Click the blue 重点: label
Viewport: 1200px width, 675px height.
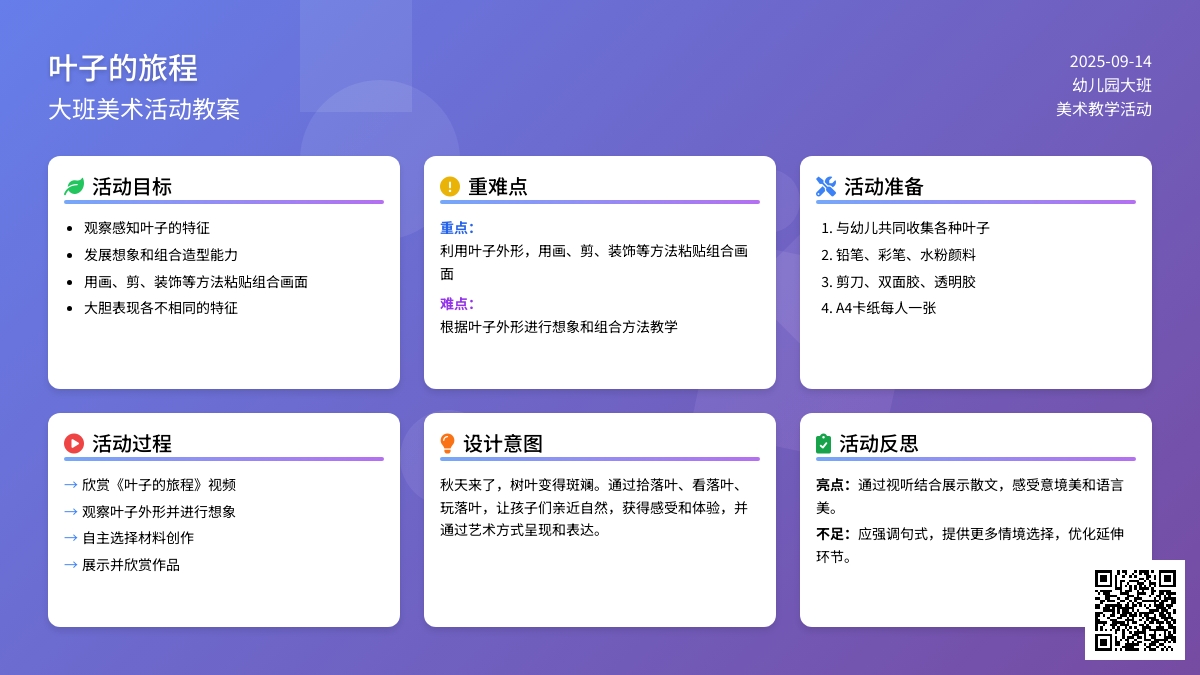coord(457,228)
